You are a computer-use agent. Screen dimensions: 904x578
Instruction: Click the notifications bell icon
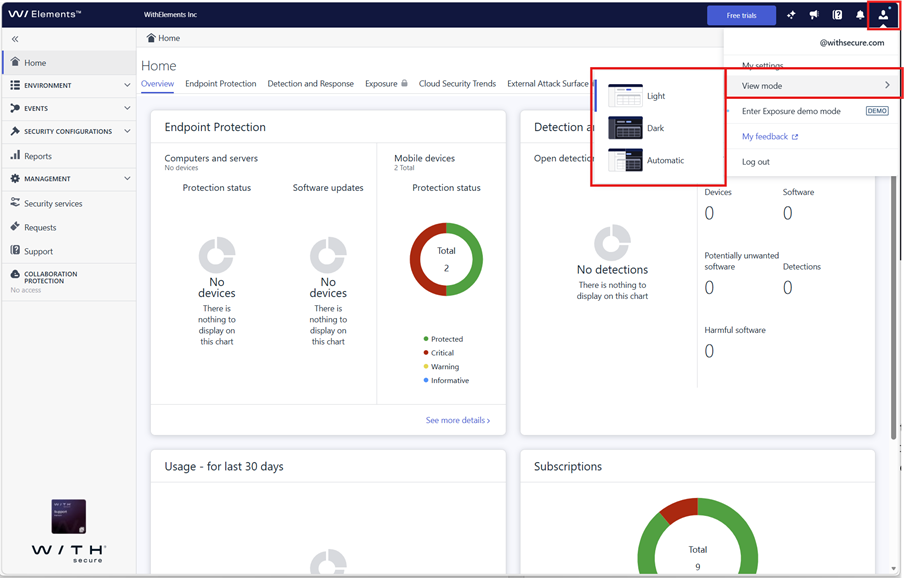[860, 15]
